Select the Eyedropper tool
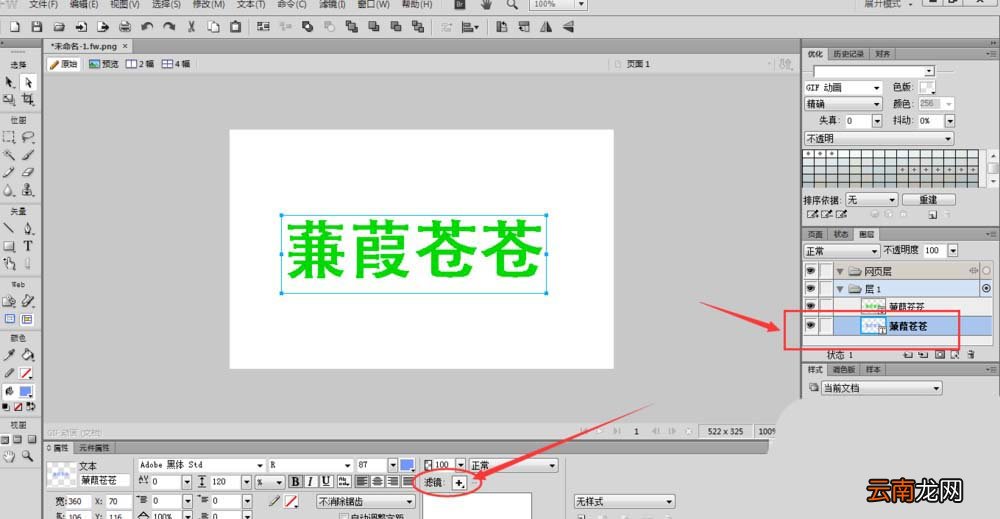The image size is (1000, 519). coord(10,355)
